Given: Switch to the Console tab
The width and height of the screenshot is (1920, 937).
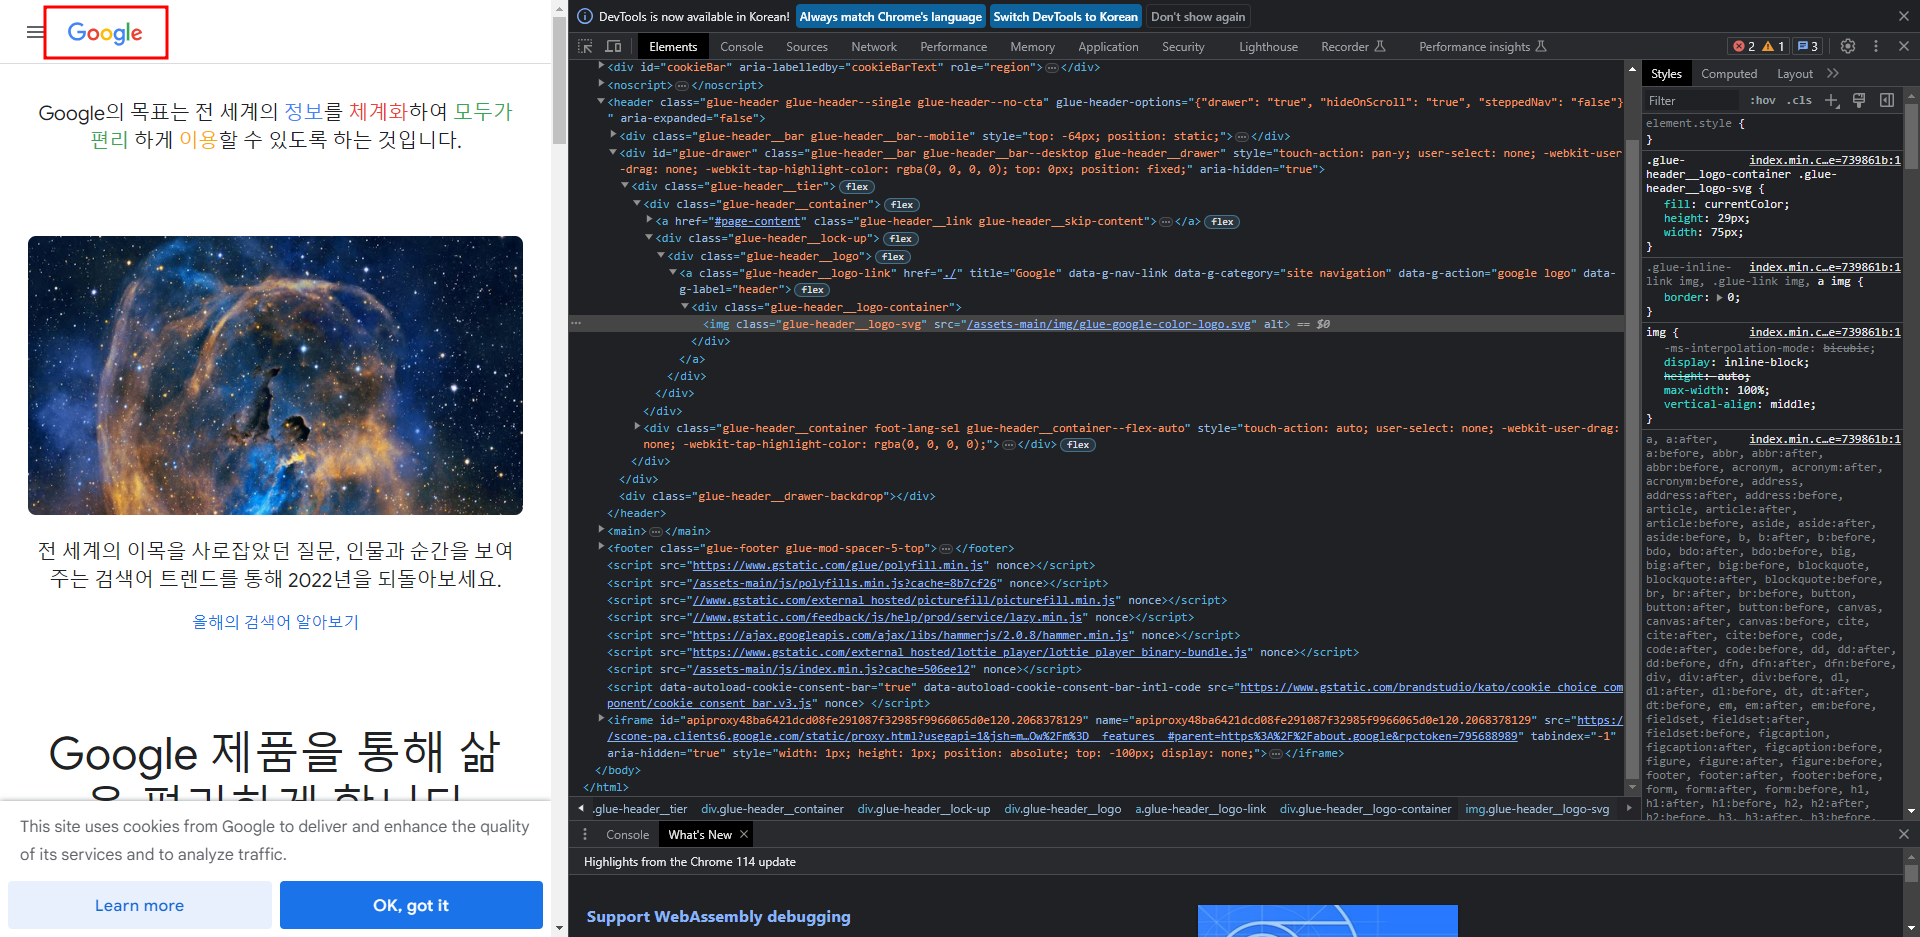Looking at the screenshot, I should (741, 46).
